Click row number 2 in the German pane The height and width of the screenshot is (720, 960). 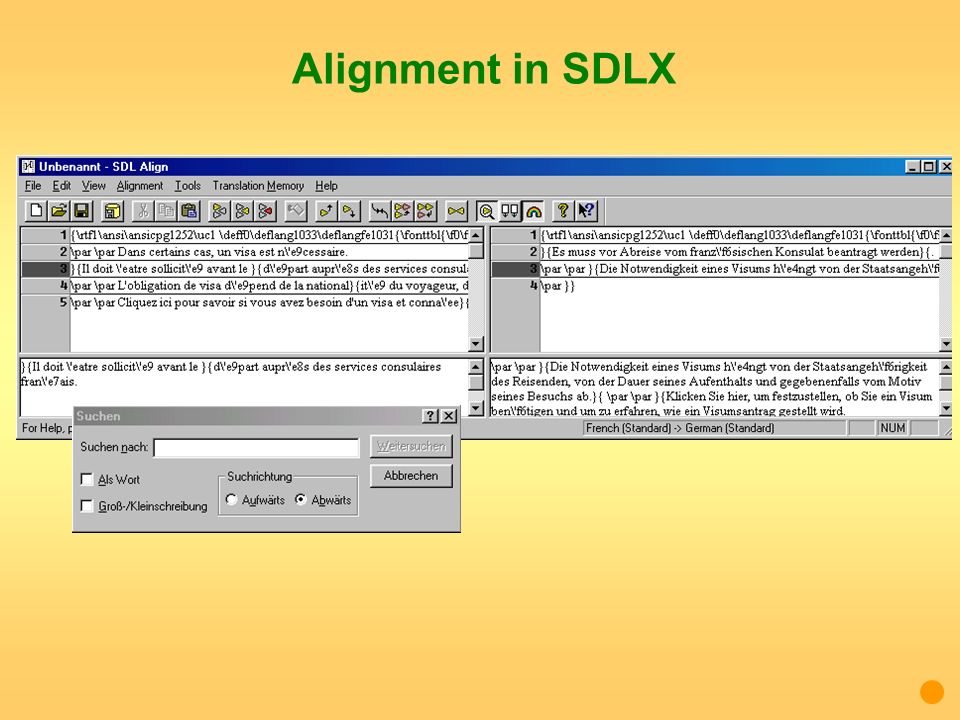tap(516, 252)
